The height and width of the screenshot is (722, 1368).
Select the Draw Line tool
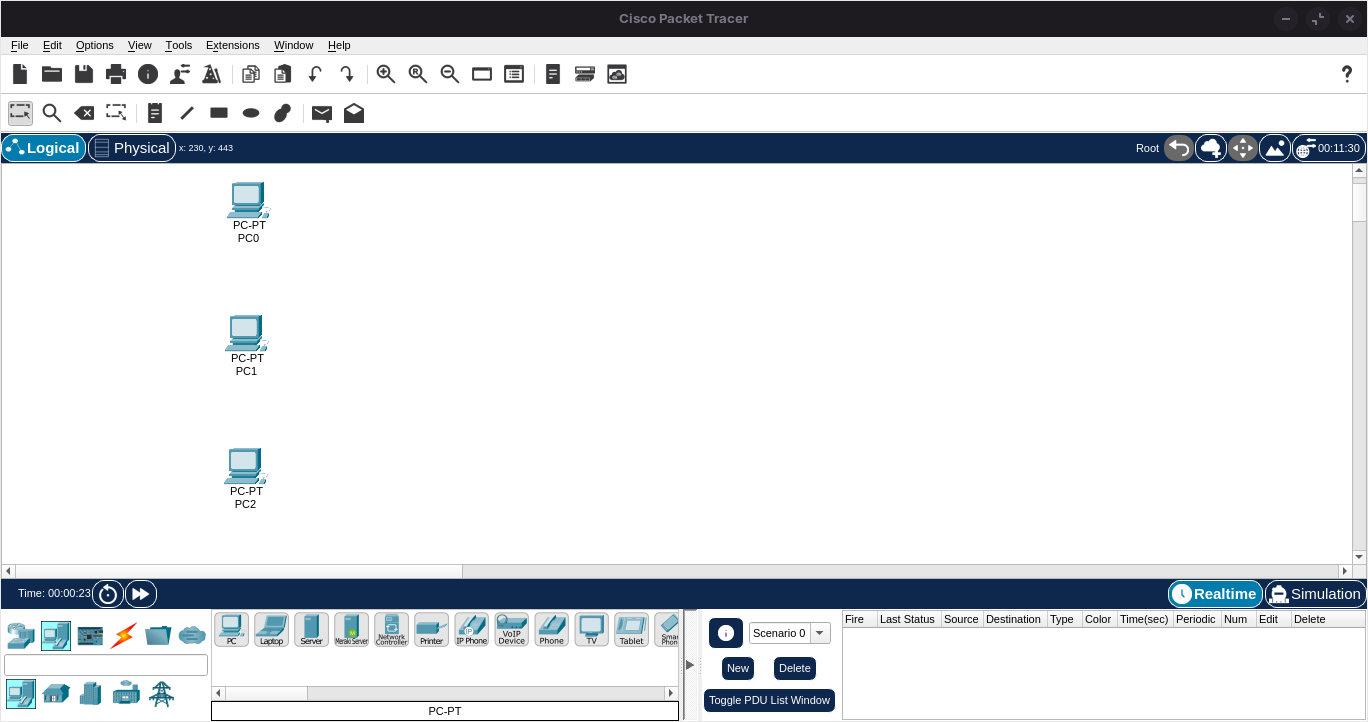tap(187, 113)
